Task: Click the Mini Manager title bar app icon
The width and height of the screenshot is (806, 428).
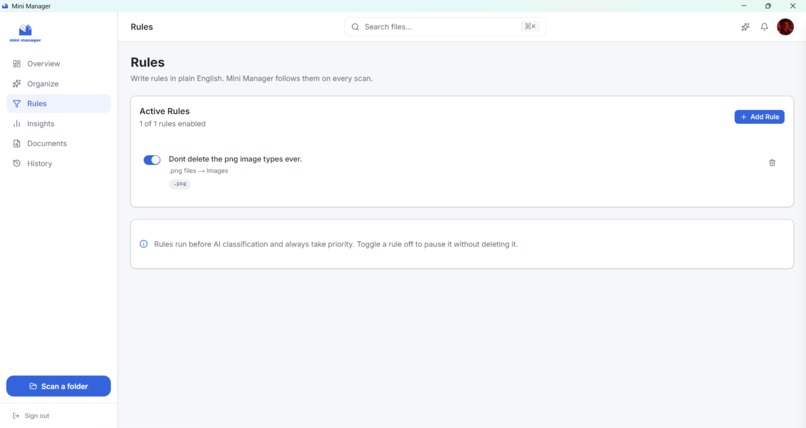Action: tap(5, 6)
